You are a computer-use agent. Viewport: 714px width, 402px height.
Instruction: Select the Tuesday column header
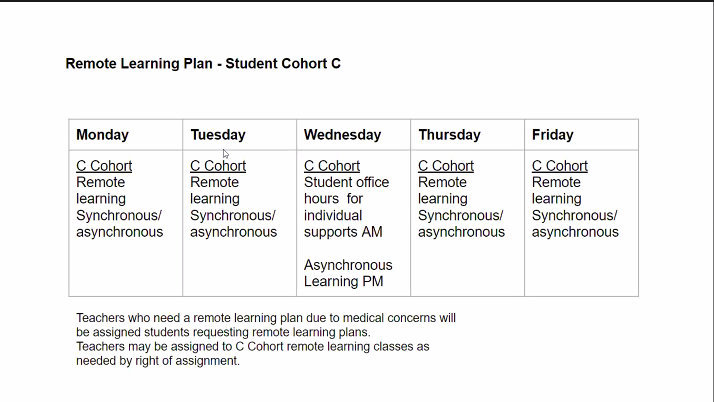click(x=218, y=135)
